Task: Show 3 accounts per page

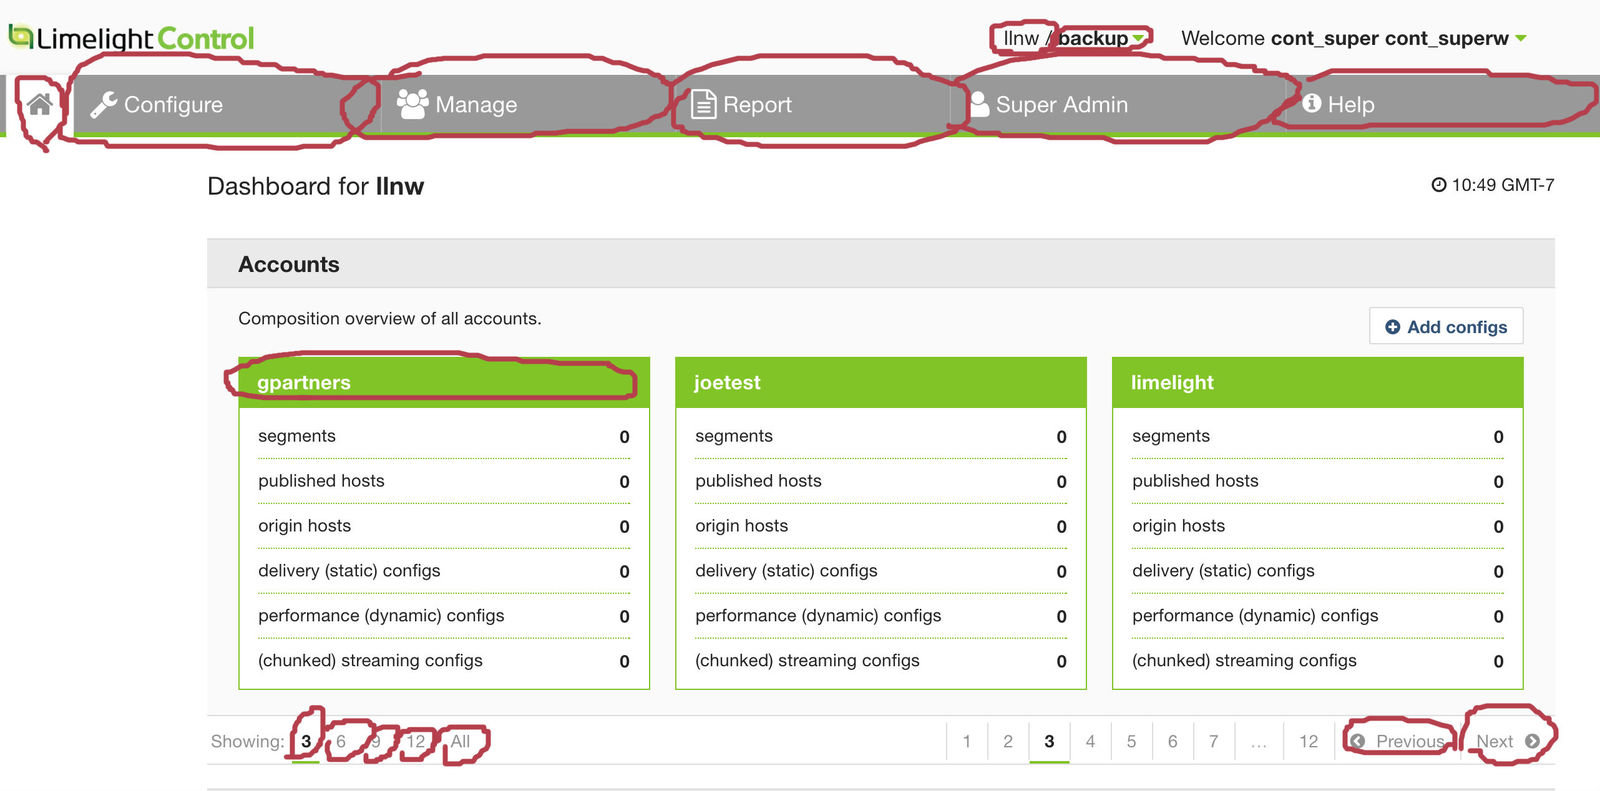Action: tap(306, 741)
